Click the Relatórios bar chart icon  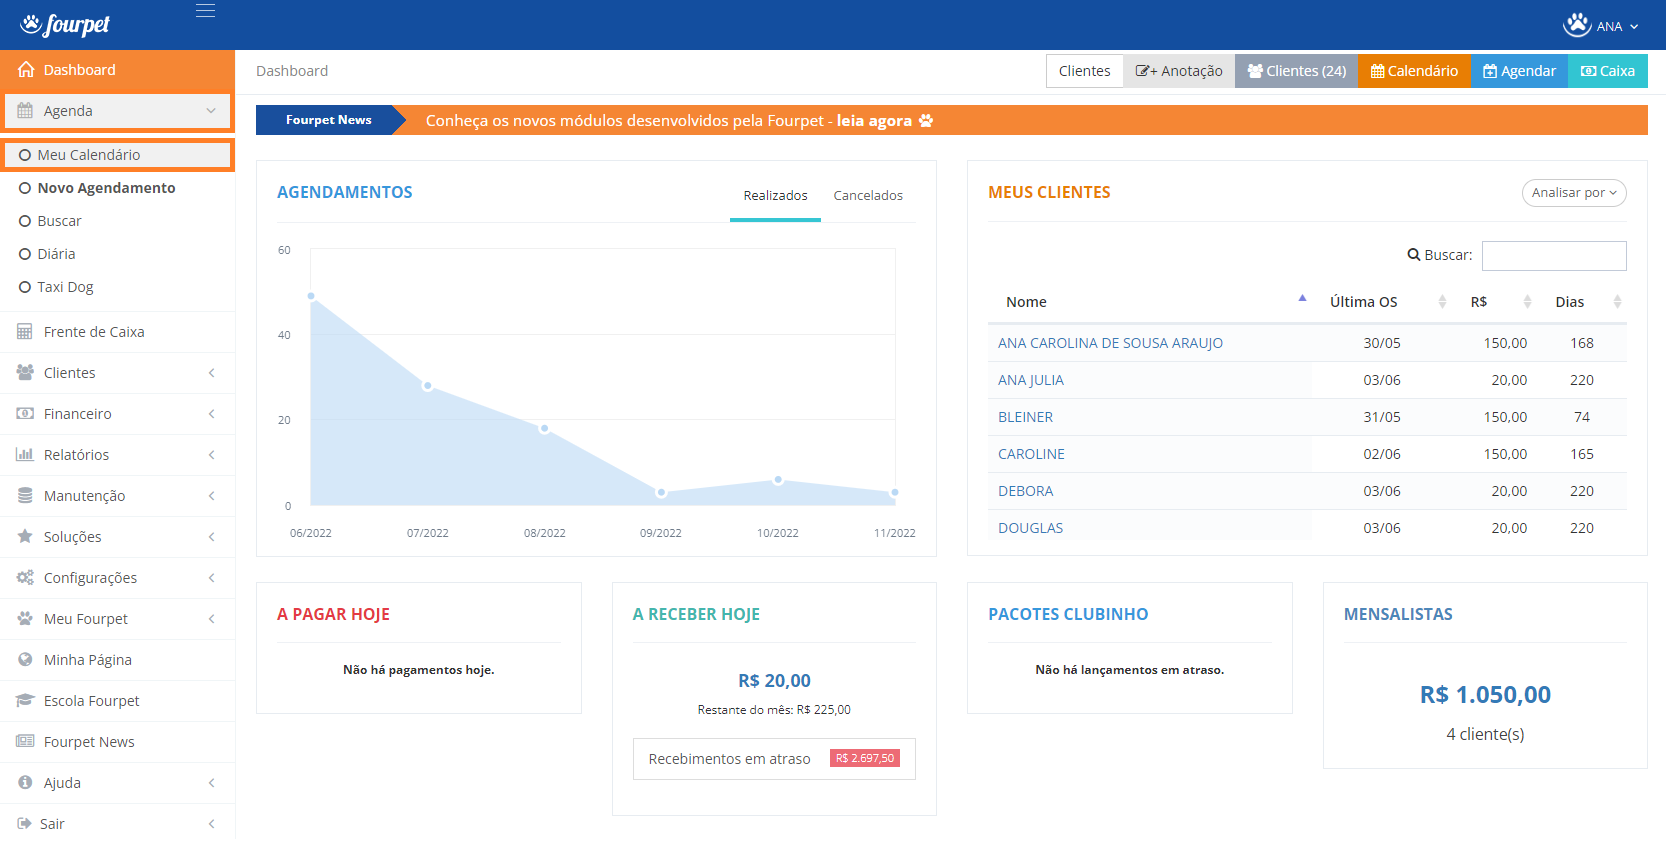point(25,455)
